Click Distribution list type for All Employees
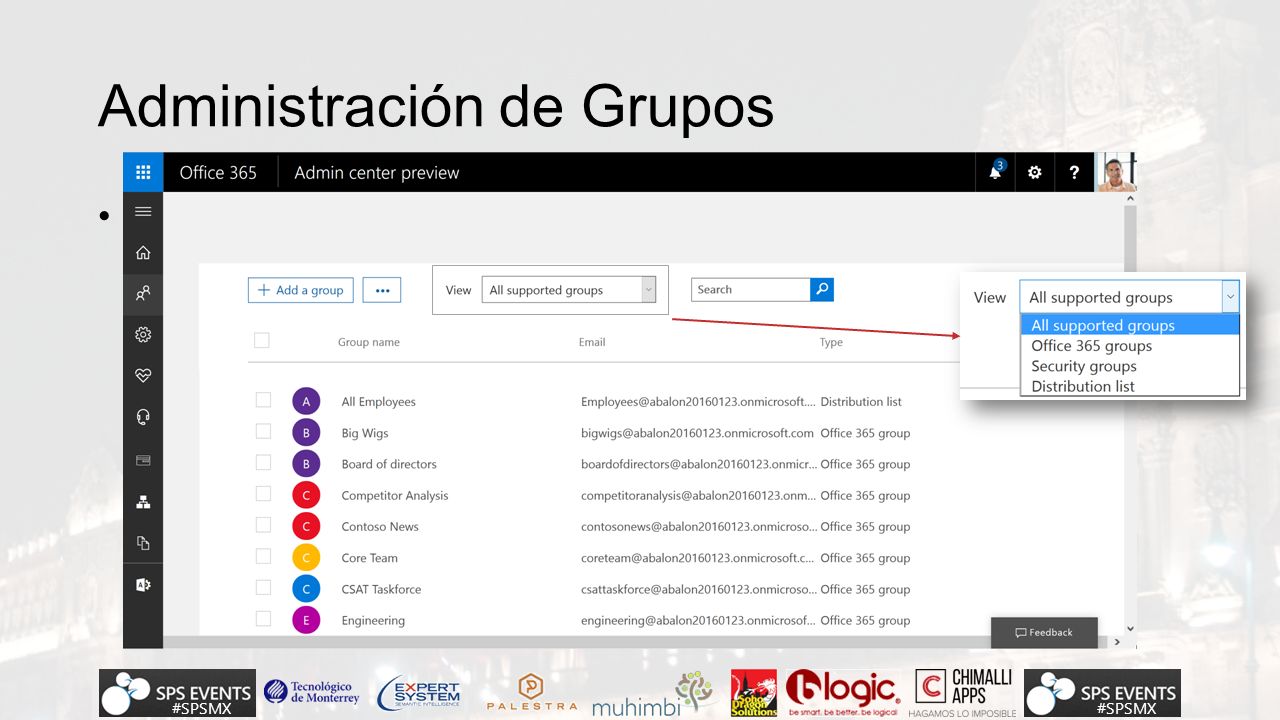Viewport: 1280px width, 720px height. pyautogui.click(x=861, y=402)
